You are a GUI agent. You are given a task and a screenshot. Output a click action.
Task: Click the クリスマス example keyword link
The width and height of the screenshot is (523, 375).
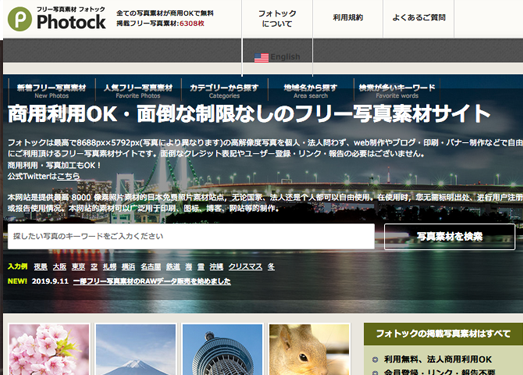(x=245, y=267)
